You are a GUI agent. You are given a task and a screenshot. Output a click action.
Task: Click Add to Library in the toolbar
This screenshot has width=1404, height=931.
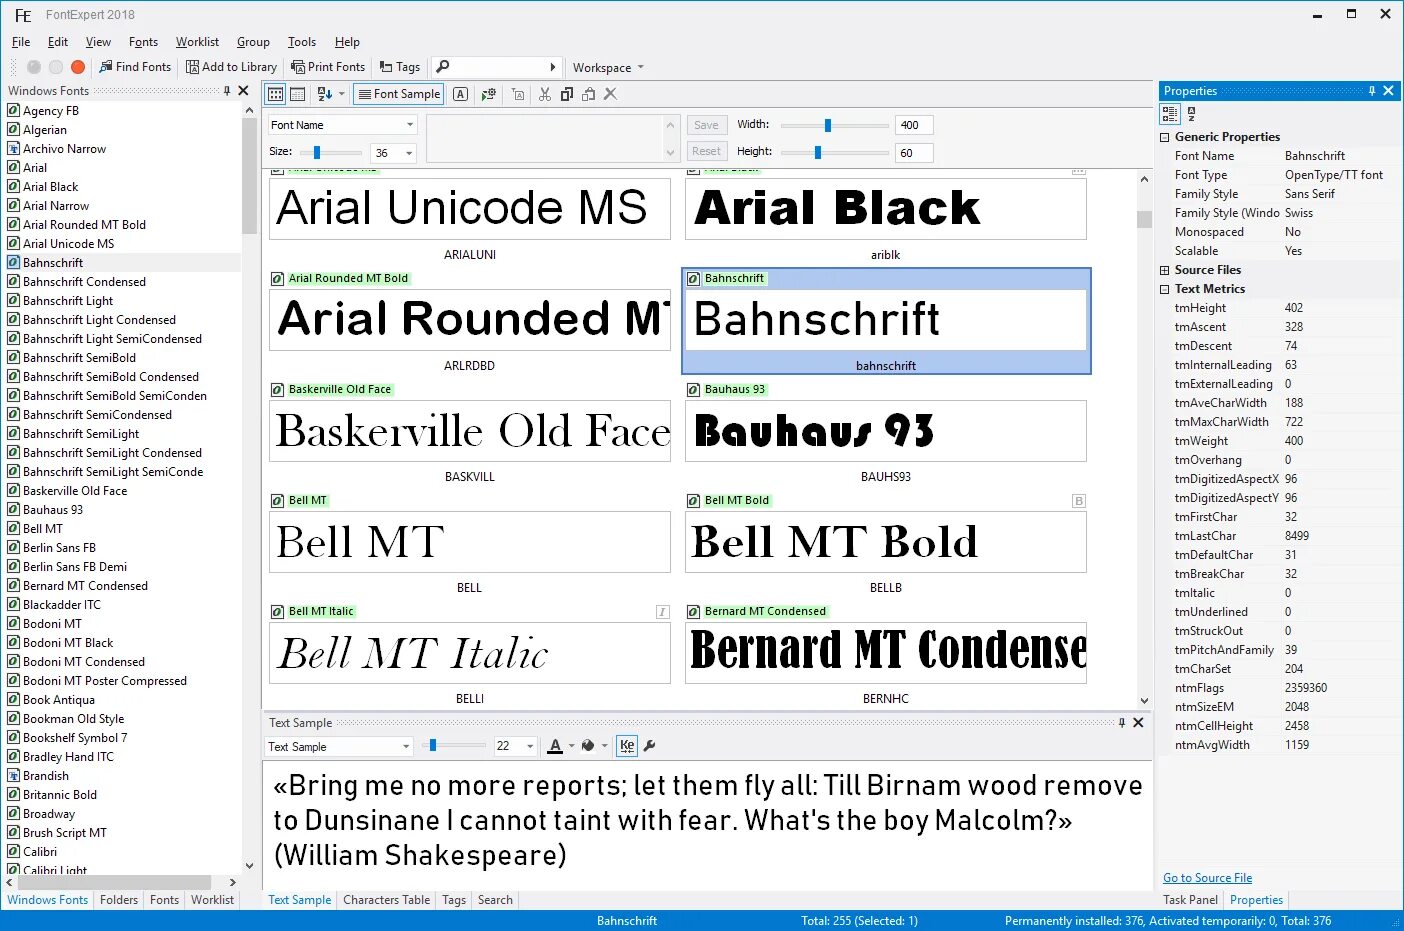231,67
